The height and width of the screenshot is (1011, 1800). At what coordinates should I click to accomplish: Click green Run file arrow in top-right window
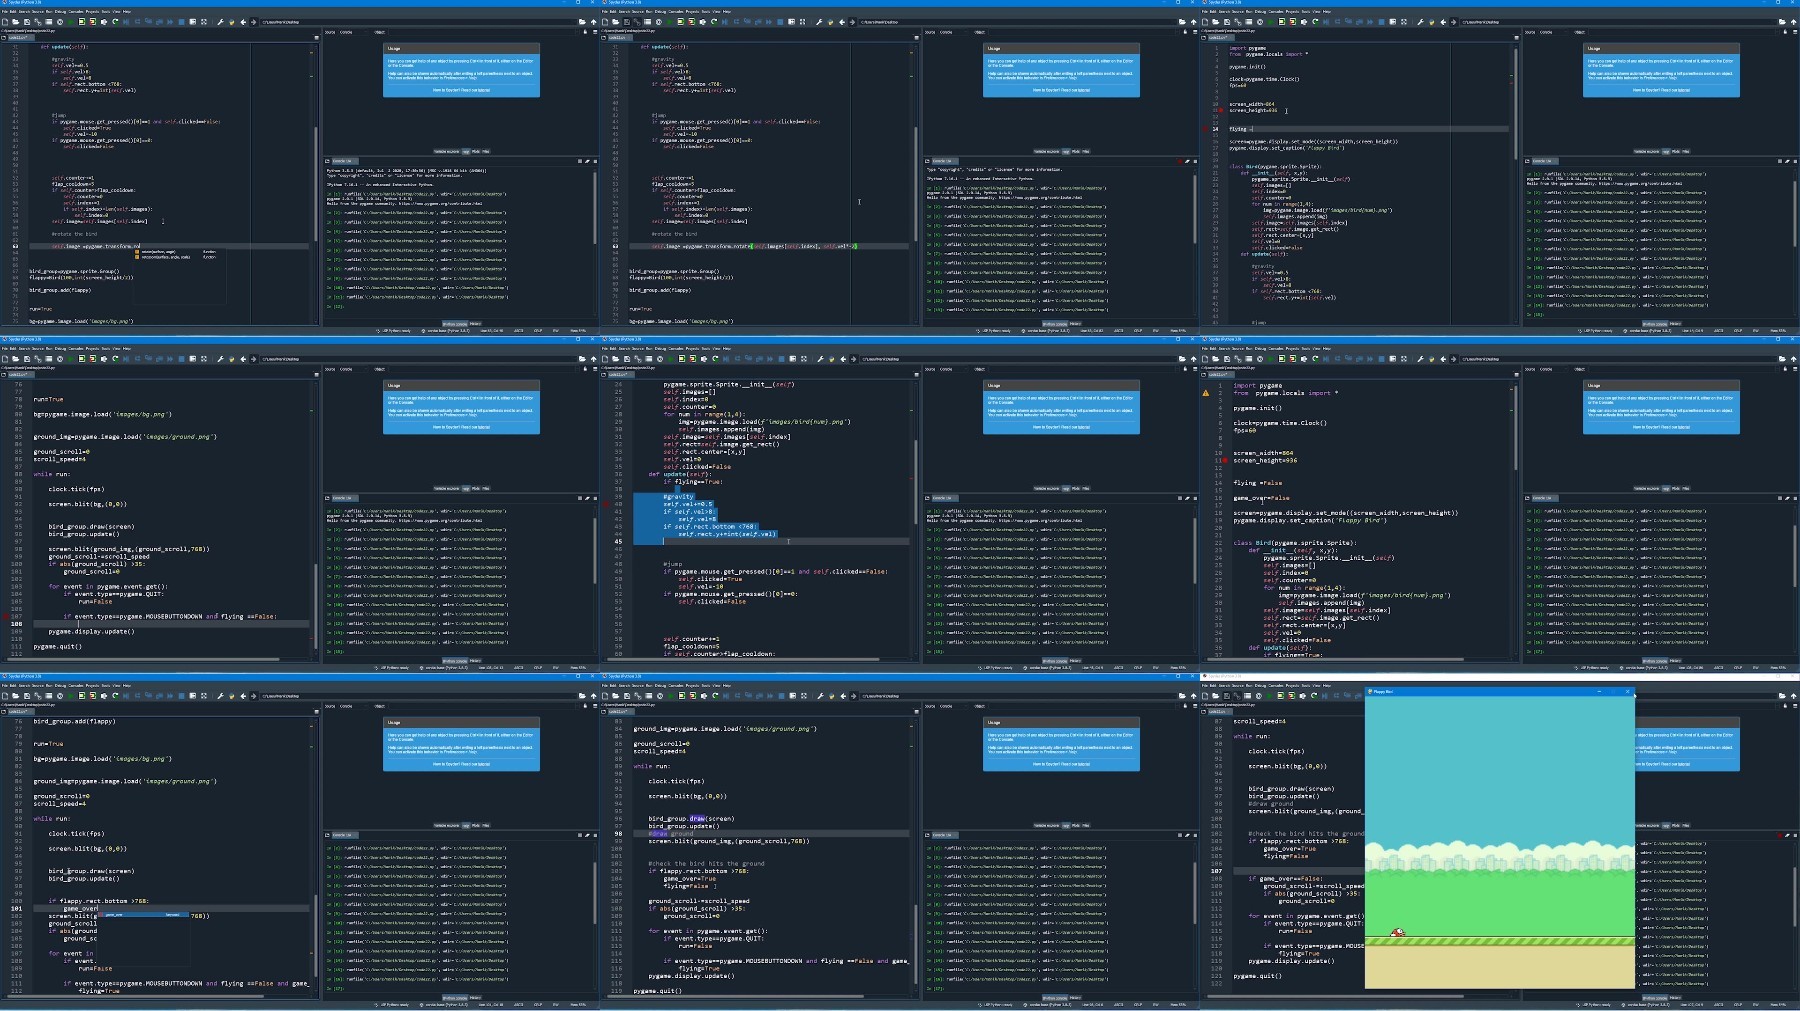(1270, 22)
